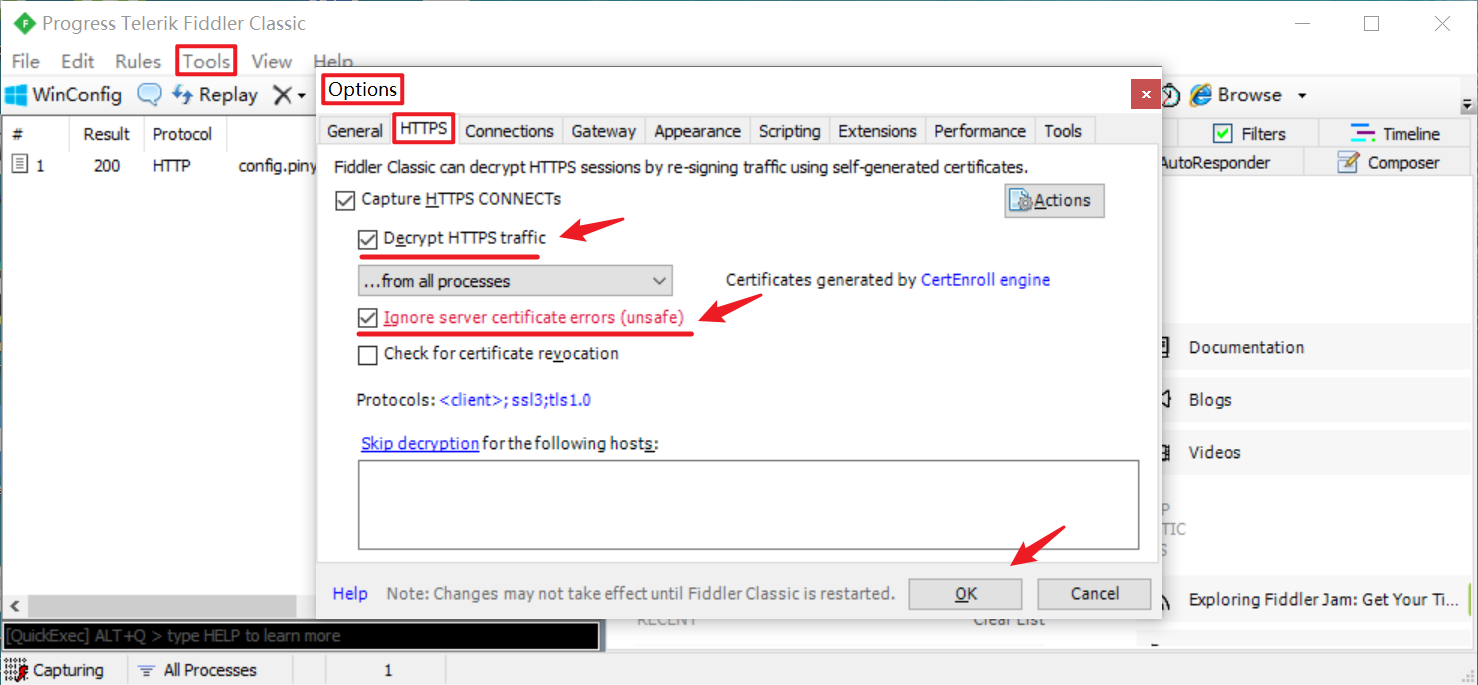
Task: Click the Capturing status indicator
Action: pyautogui.click(x=56, y=670)
